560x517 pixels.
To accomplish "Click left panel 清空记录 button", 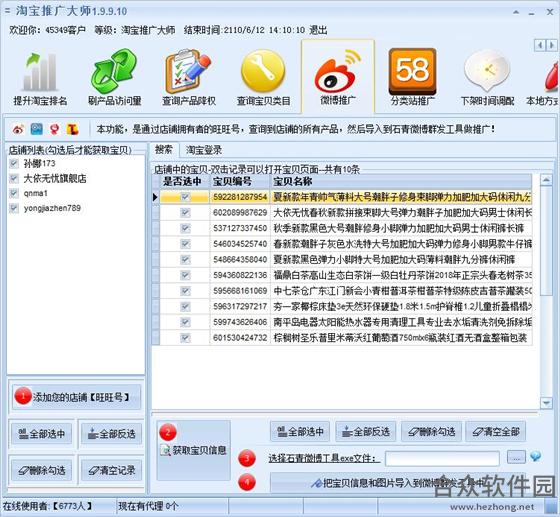I will click(111, 470).
